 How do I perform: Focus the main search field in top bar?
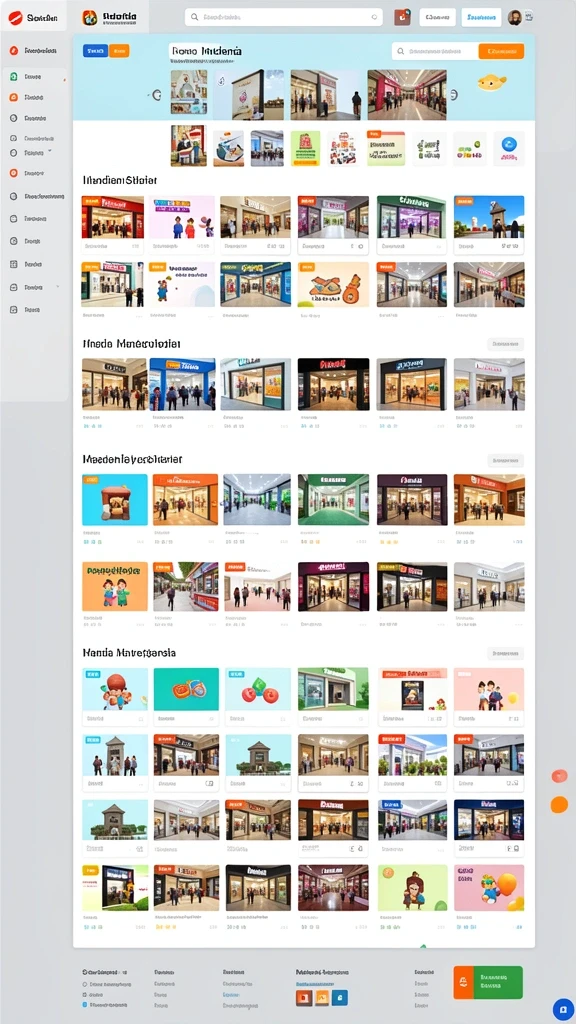tap(283, 18)
